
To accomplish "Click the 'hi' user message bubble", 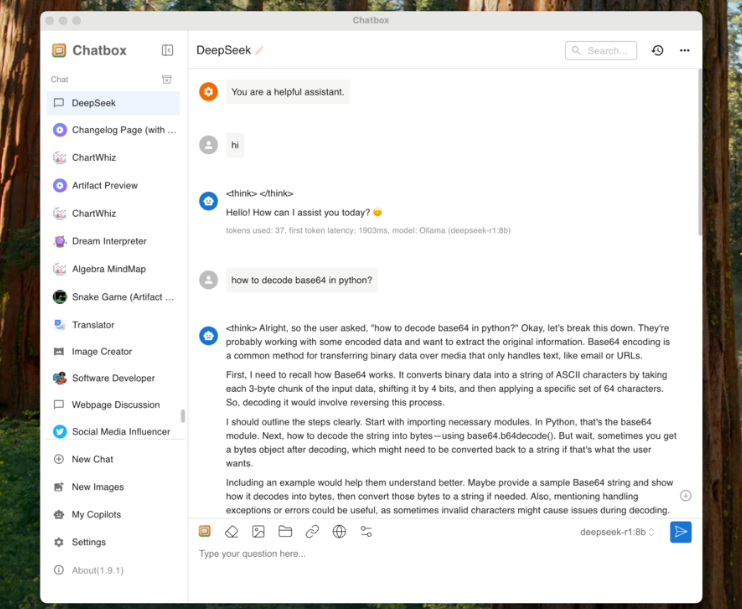I will pyautogui.click(x=235, y=145).
